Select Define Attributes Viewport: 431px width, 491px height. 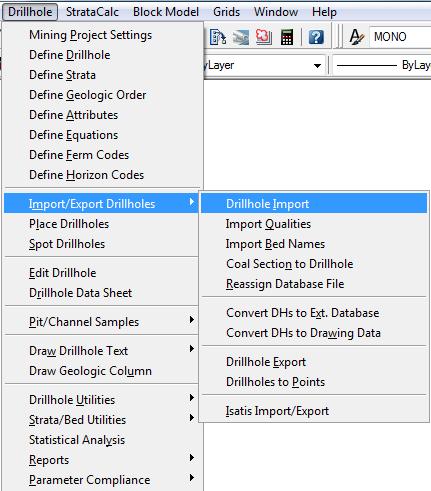(x=102, y=115)
